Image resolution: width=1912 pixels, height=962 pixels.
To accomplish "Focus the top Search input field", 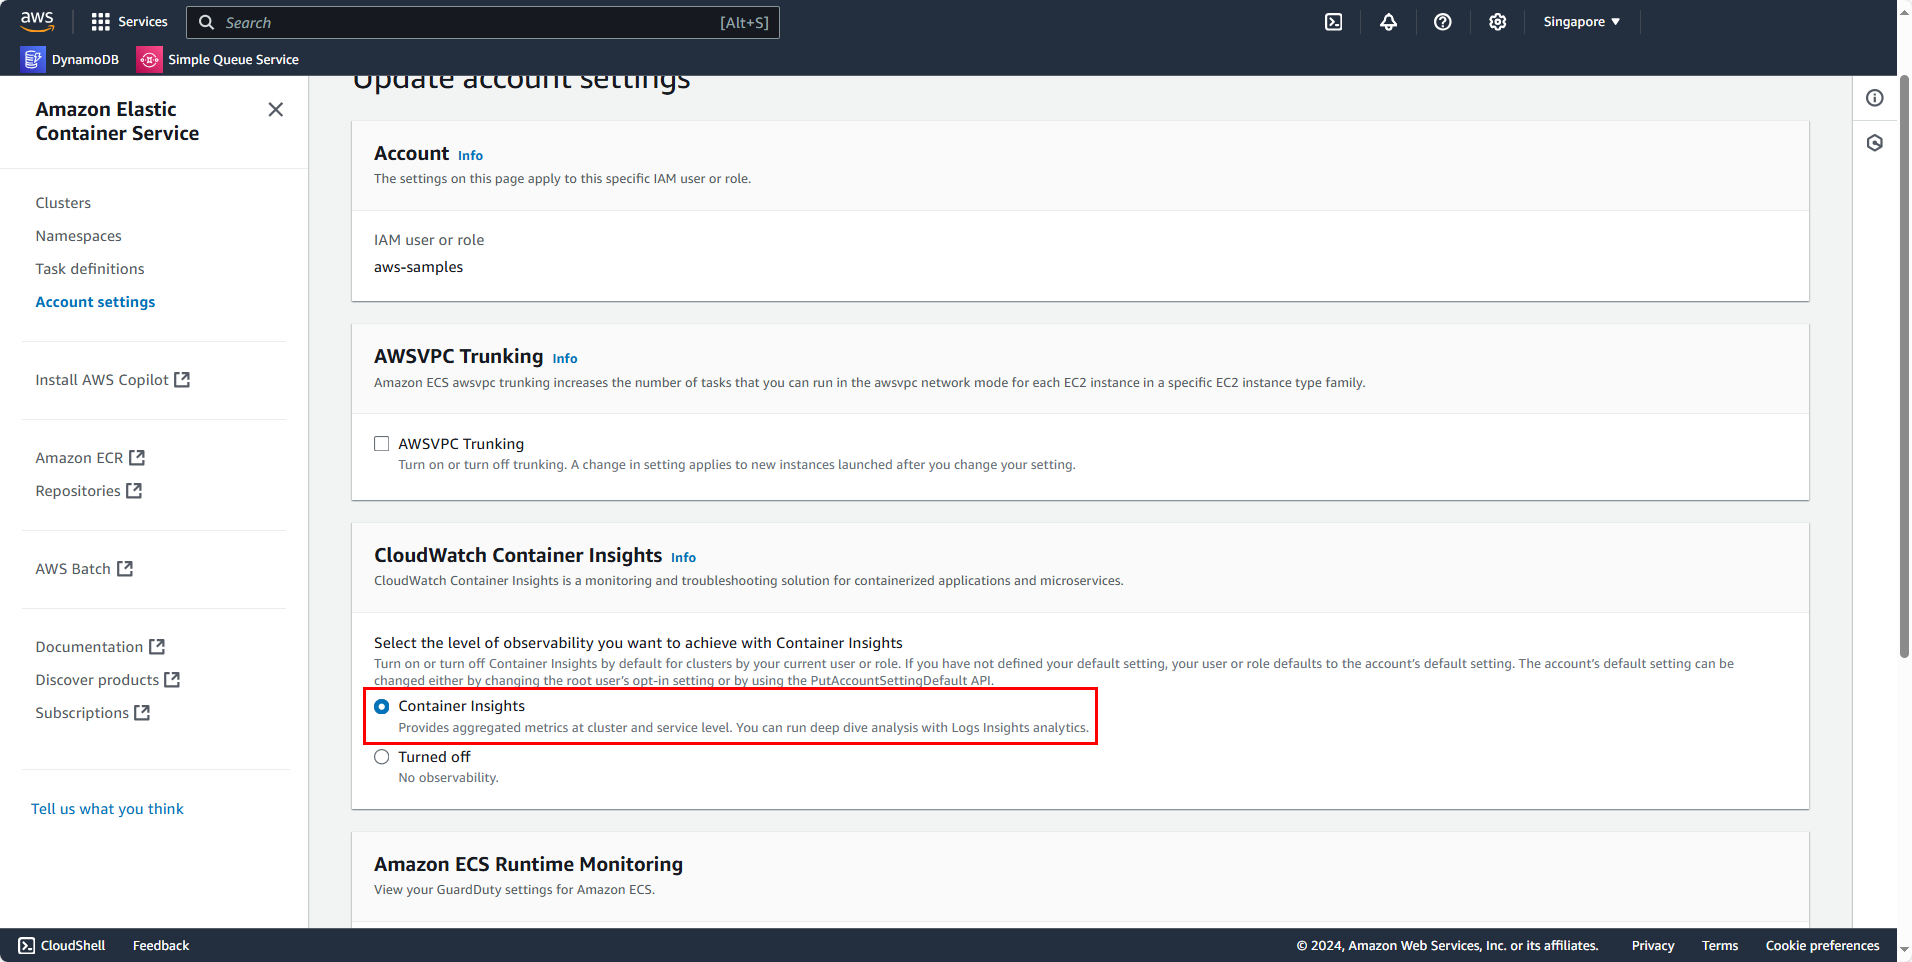I will click(x=482, y=22).
